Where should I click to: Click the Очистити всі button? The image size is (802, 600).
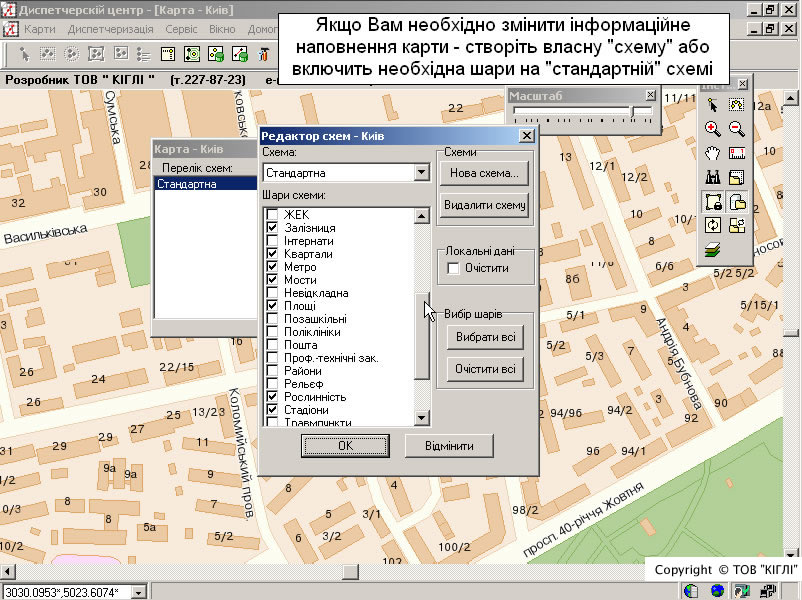[x=485, y=369]
